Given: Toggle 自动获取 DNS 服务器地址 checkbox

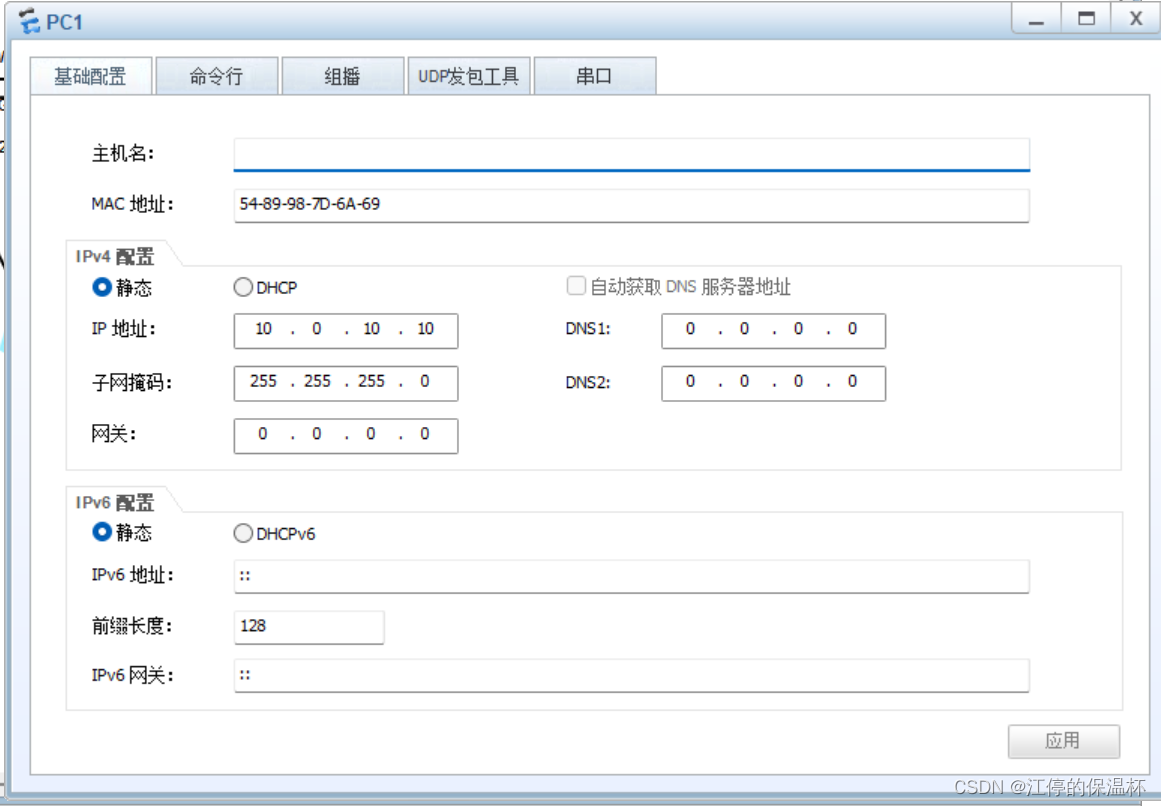Looking at the screenshot, I should click(576, 286).
